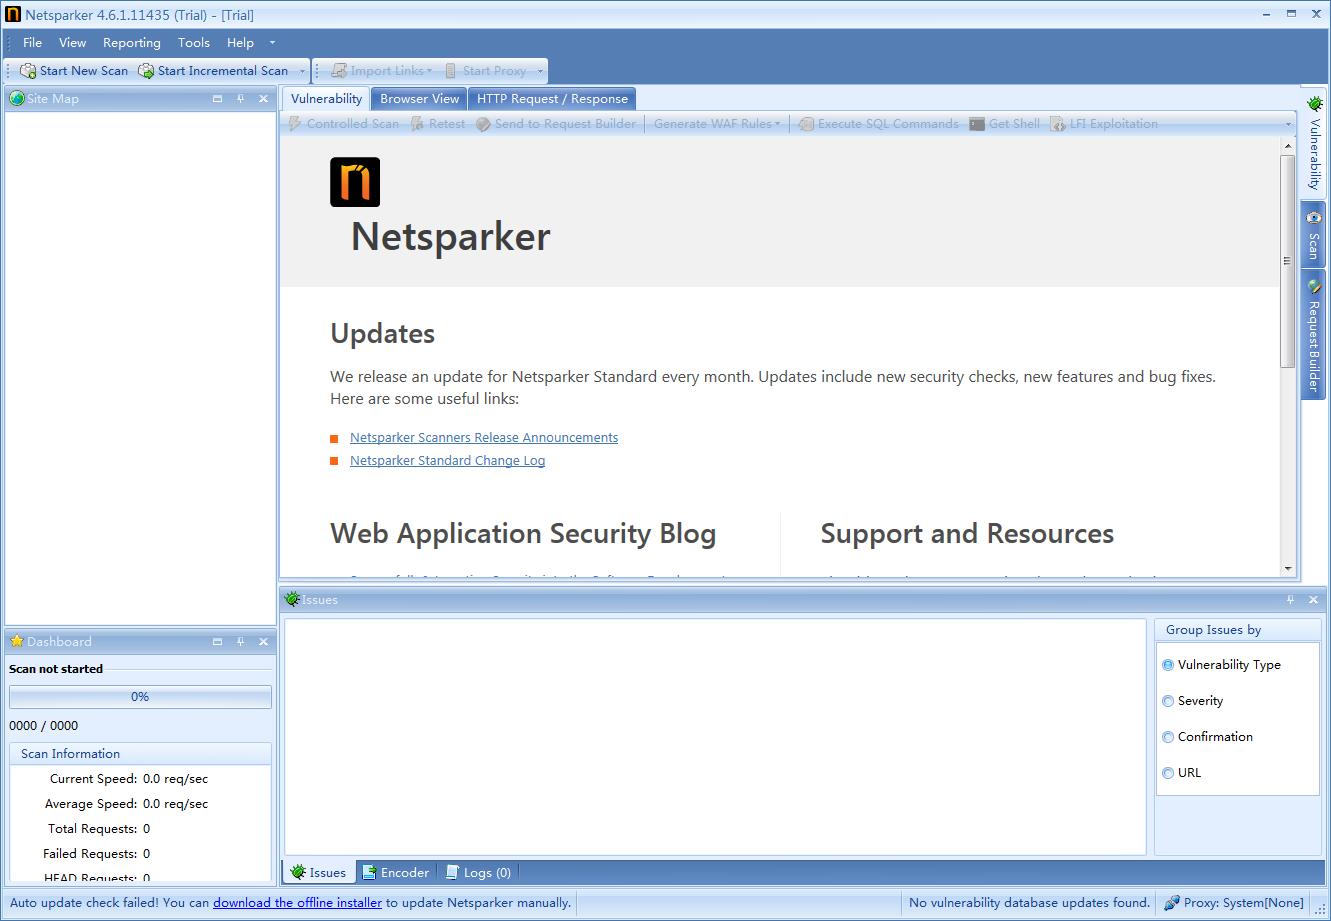Click the Start Incremental Scan icon
This screenshot has width=1331, height=921.
(x=146, y=71)
